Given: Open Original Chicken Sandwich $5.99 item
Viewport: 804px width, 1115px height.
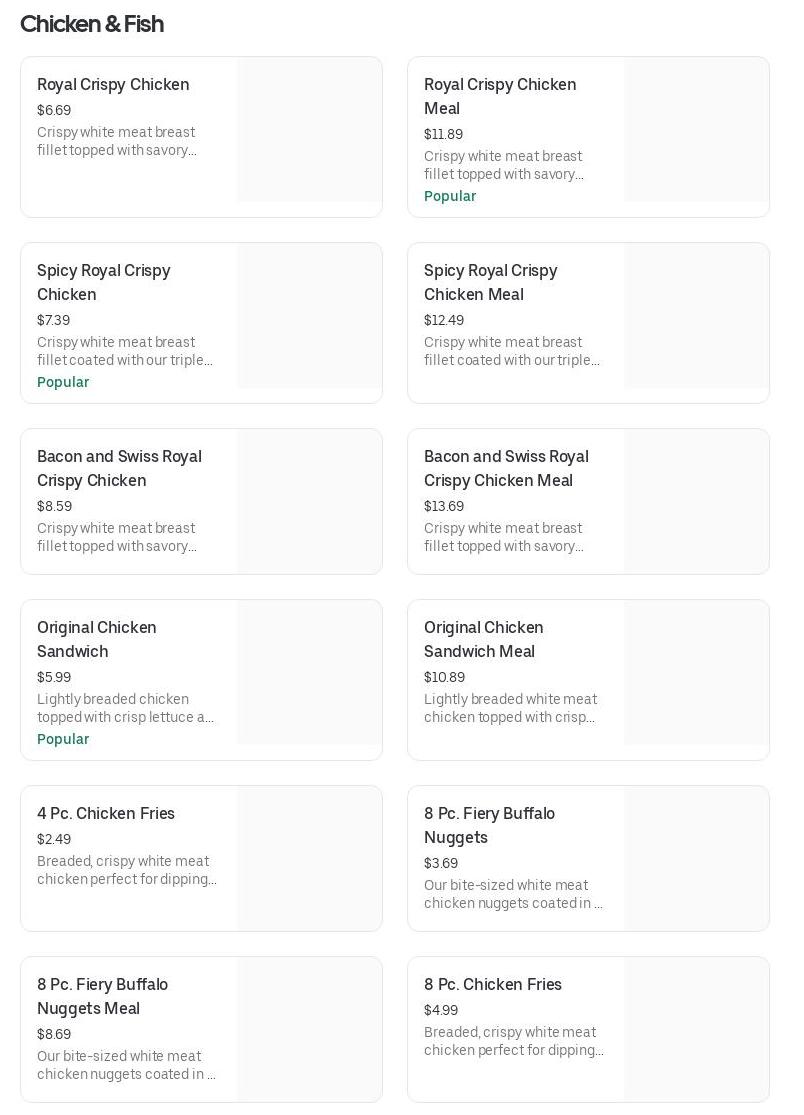Looking at the screenshot, I should click(96, 639).
